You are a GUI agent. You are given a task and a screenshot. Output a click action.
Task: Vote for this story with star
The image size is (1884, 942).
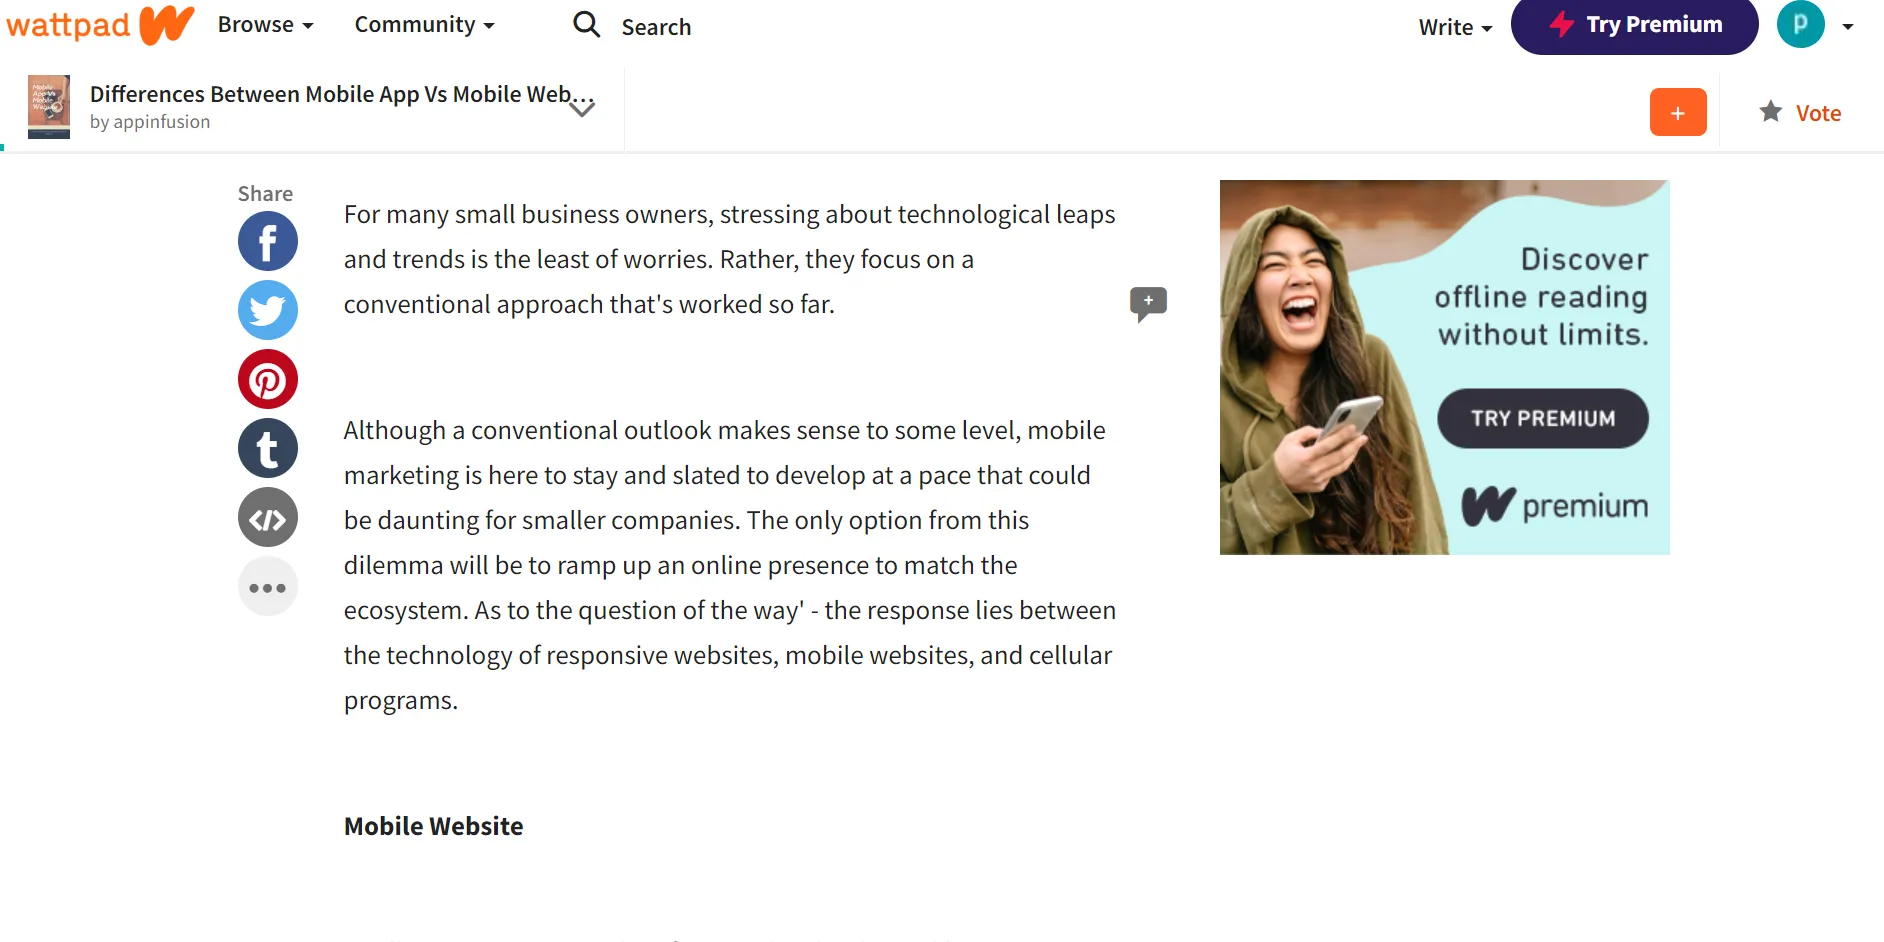(1800, 112)
